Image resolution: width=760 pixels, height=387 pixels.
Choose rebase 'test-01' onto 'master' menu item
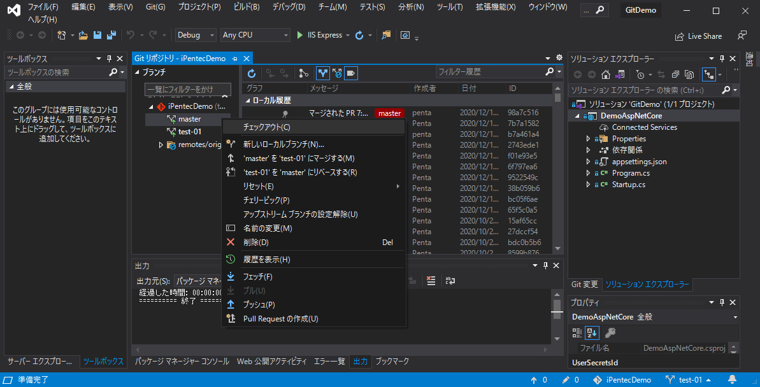click(x=313, y=172)
